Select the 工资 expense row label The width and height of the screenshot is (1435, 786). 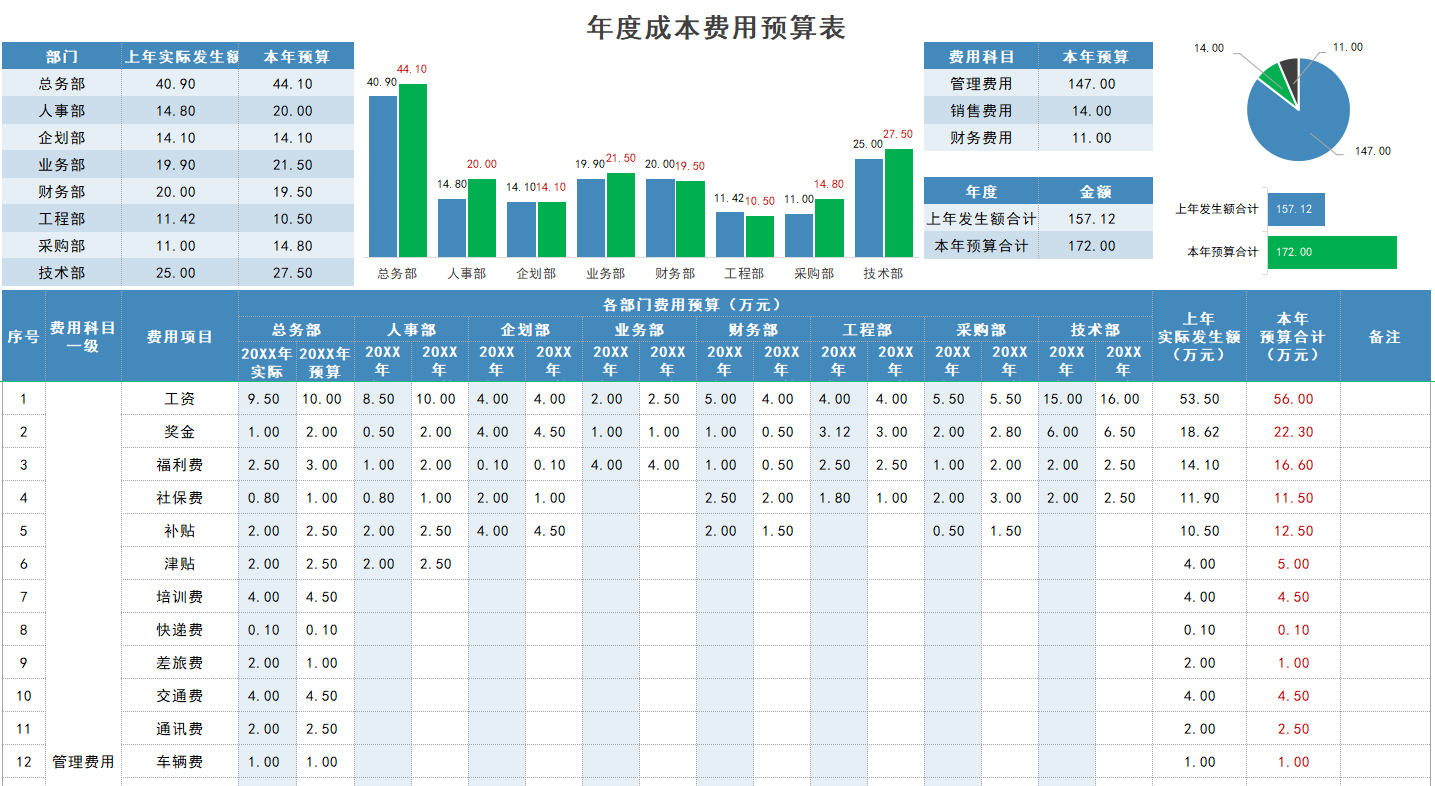(x=180, y=397)
